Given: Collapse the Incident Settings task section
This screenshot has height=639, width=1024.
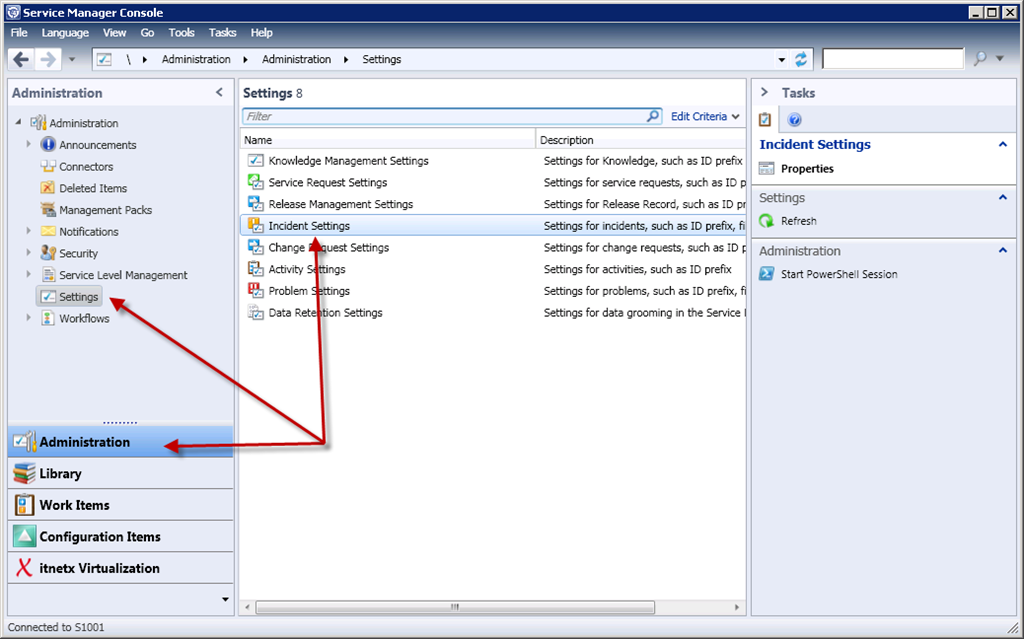Looking at the screenshot, I should 1003,145.
